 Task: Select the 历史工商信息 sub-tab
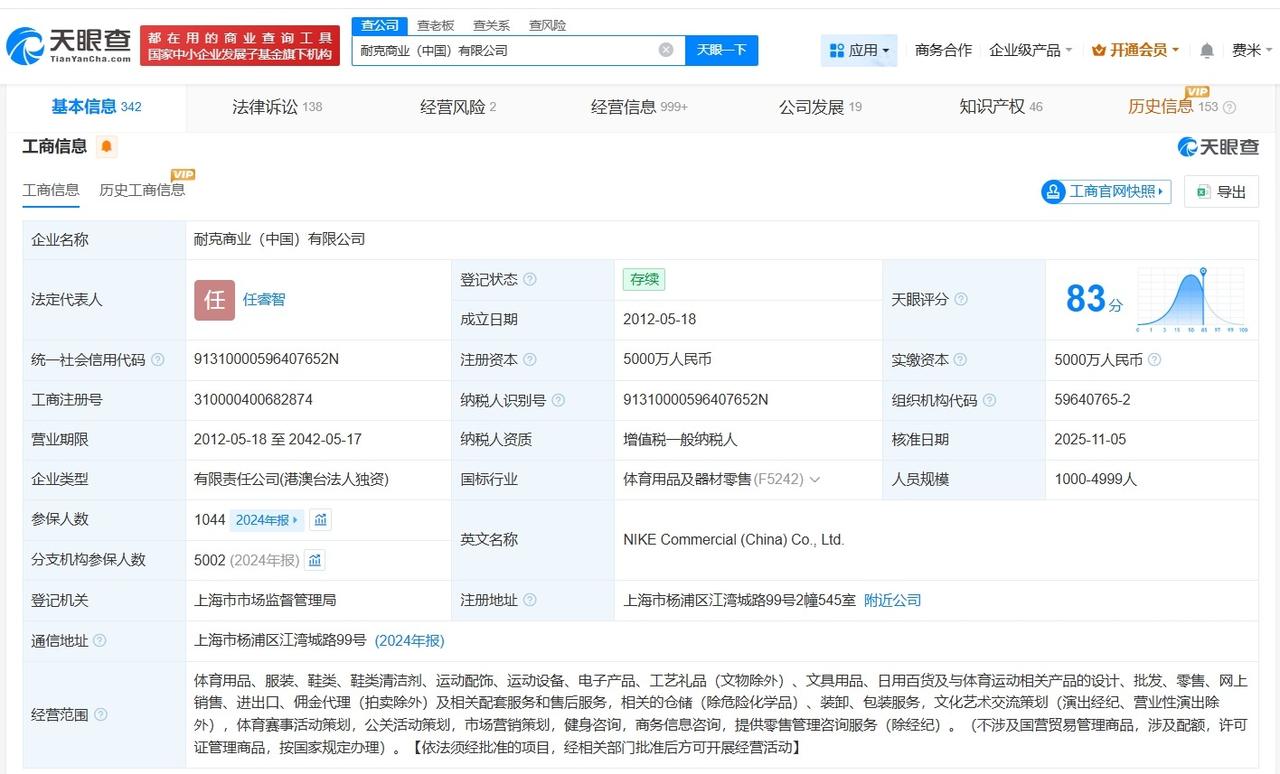pos(142,190)
